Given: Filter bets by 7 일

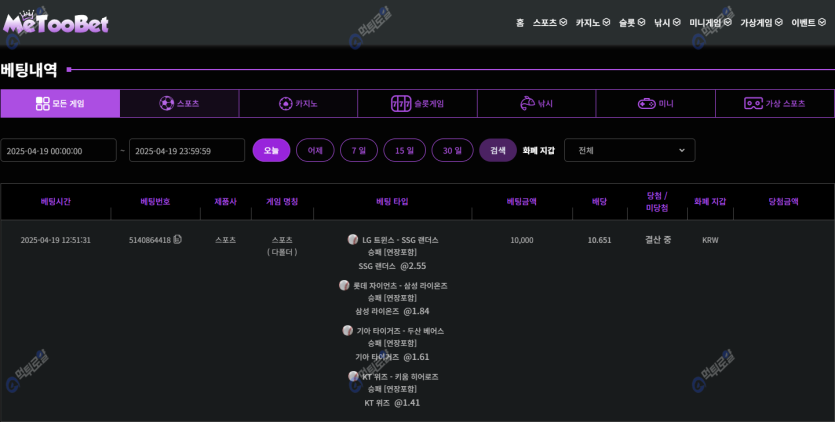Looking at the screenshot, I should 358,150.
